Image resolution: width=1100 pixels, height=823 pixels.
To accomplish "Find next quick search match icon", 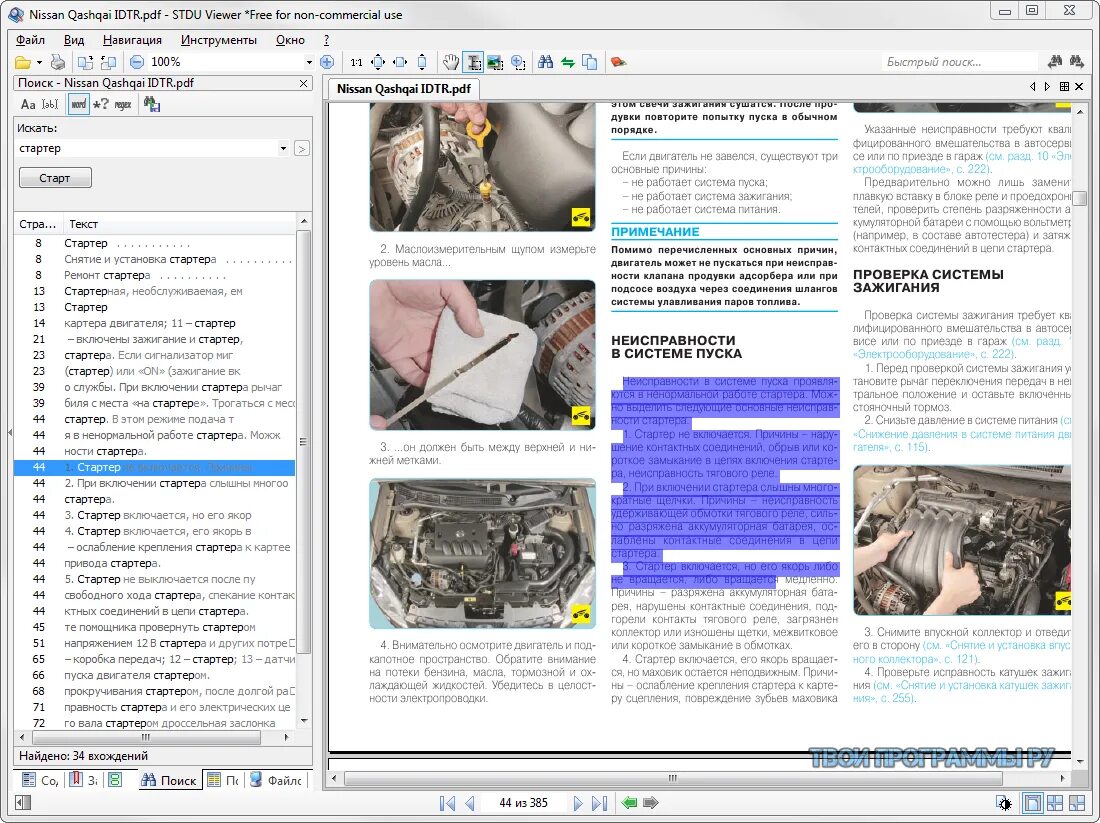I will tap(1077, 62).
